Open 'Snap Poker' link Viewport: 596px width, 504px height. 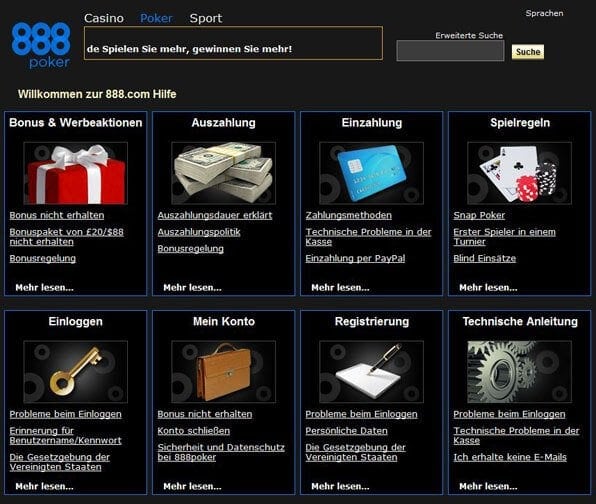pos(479,215)
